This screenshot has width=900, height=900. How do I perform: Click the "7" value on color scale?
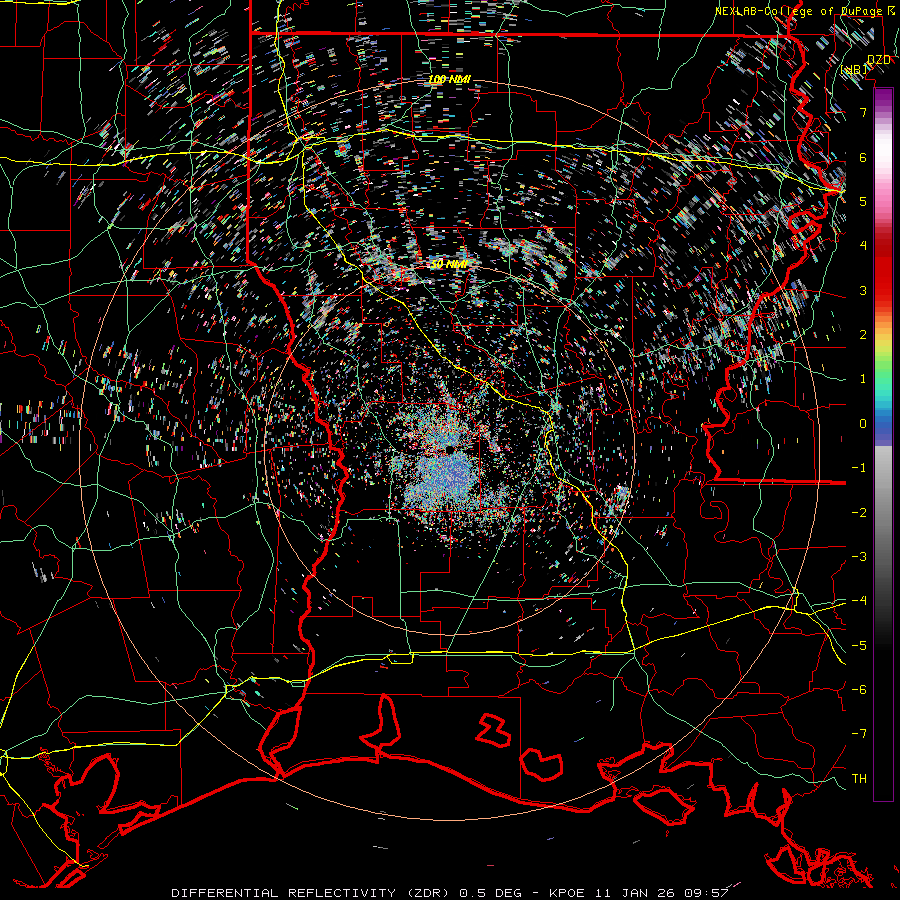(x=863, y=112)
